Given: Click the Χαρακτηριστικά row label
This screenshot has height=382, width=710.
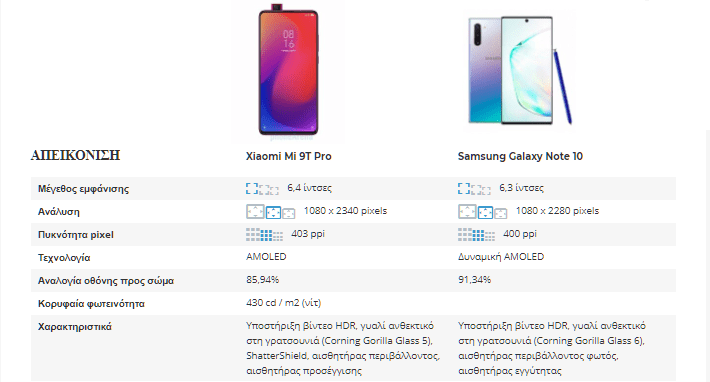Looking at the screenshot, I should coord(75,327).
